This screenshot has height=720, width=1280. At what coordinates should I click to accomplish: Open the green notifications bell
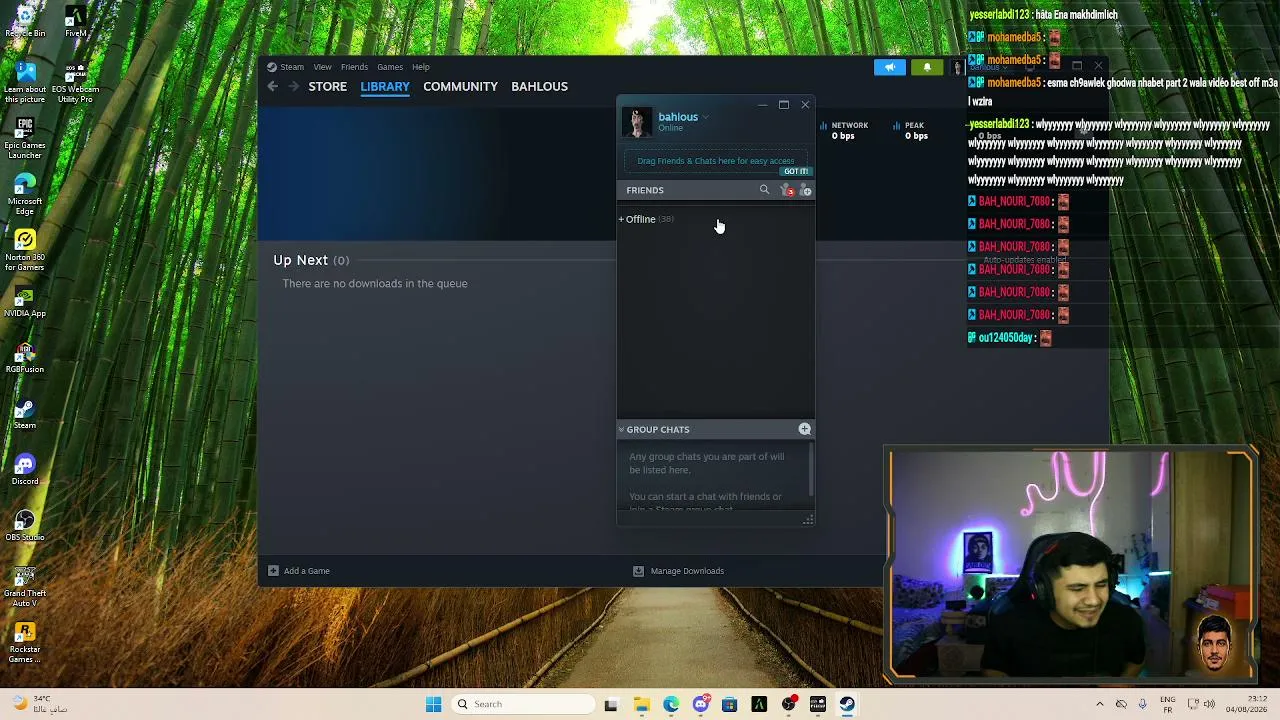927,67
